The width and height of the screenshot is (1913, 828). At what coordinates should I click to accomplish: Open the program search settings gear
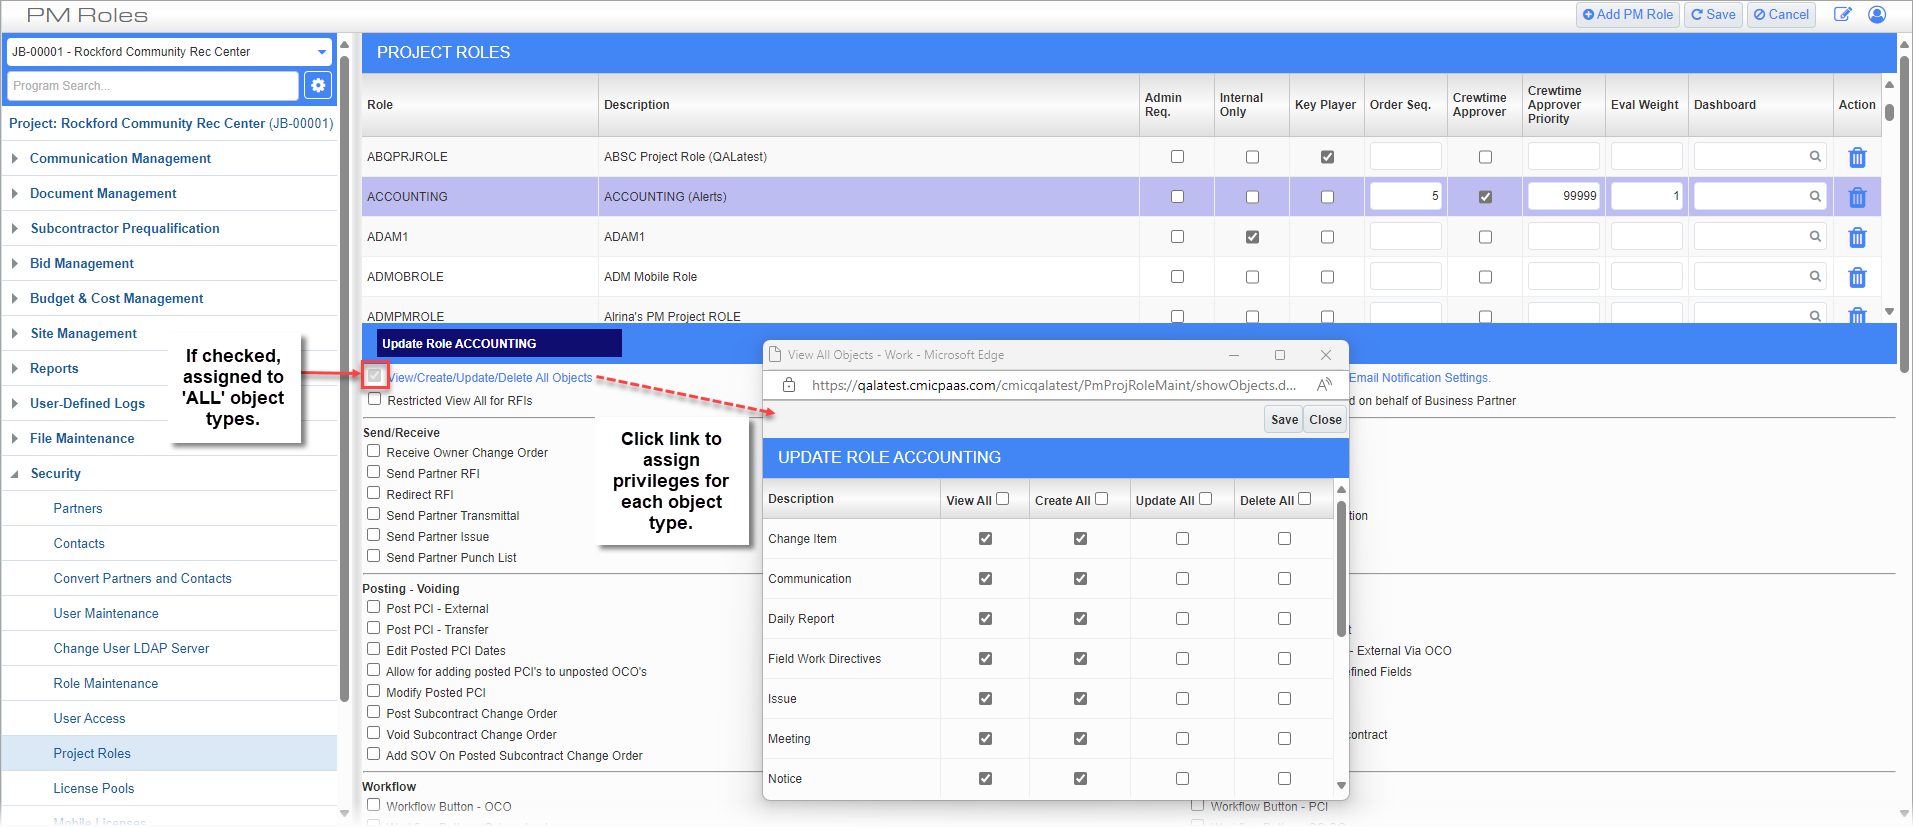(318, 86)
